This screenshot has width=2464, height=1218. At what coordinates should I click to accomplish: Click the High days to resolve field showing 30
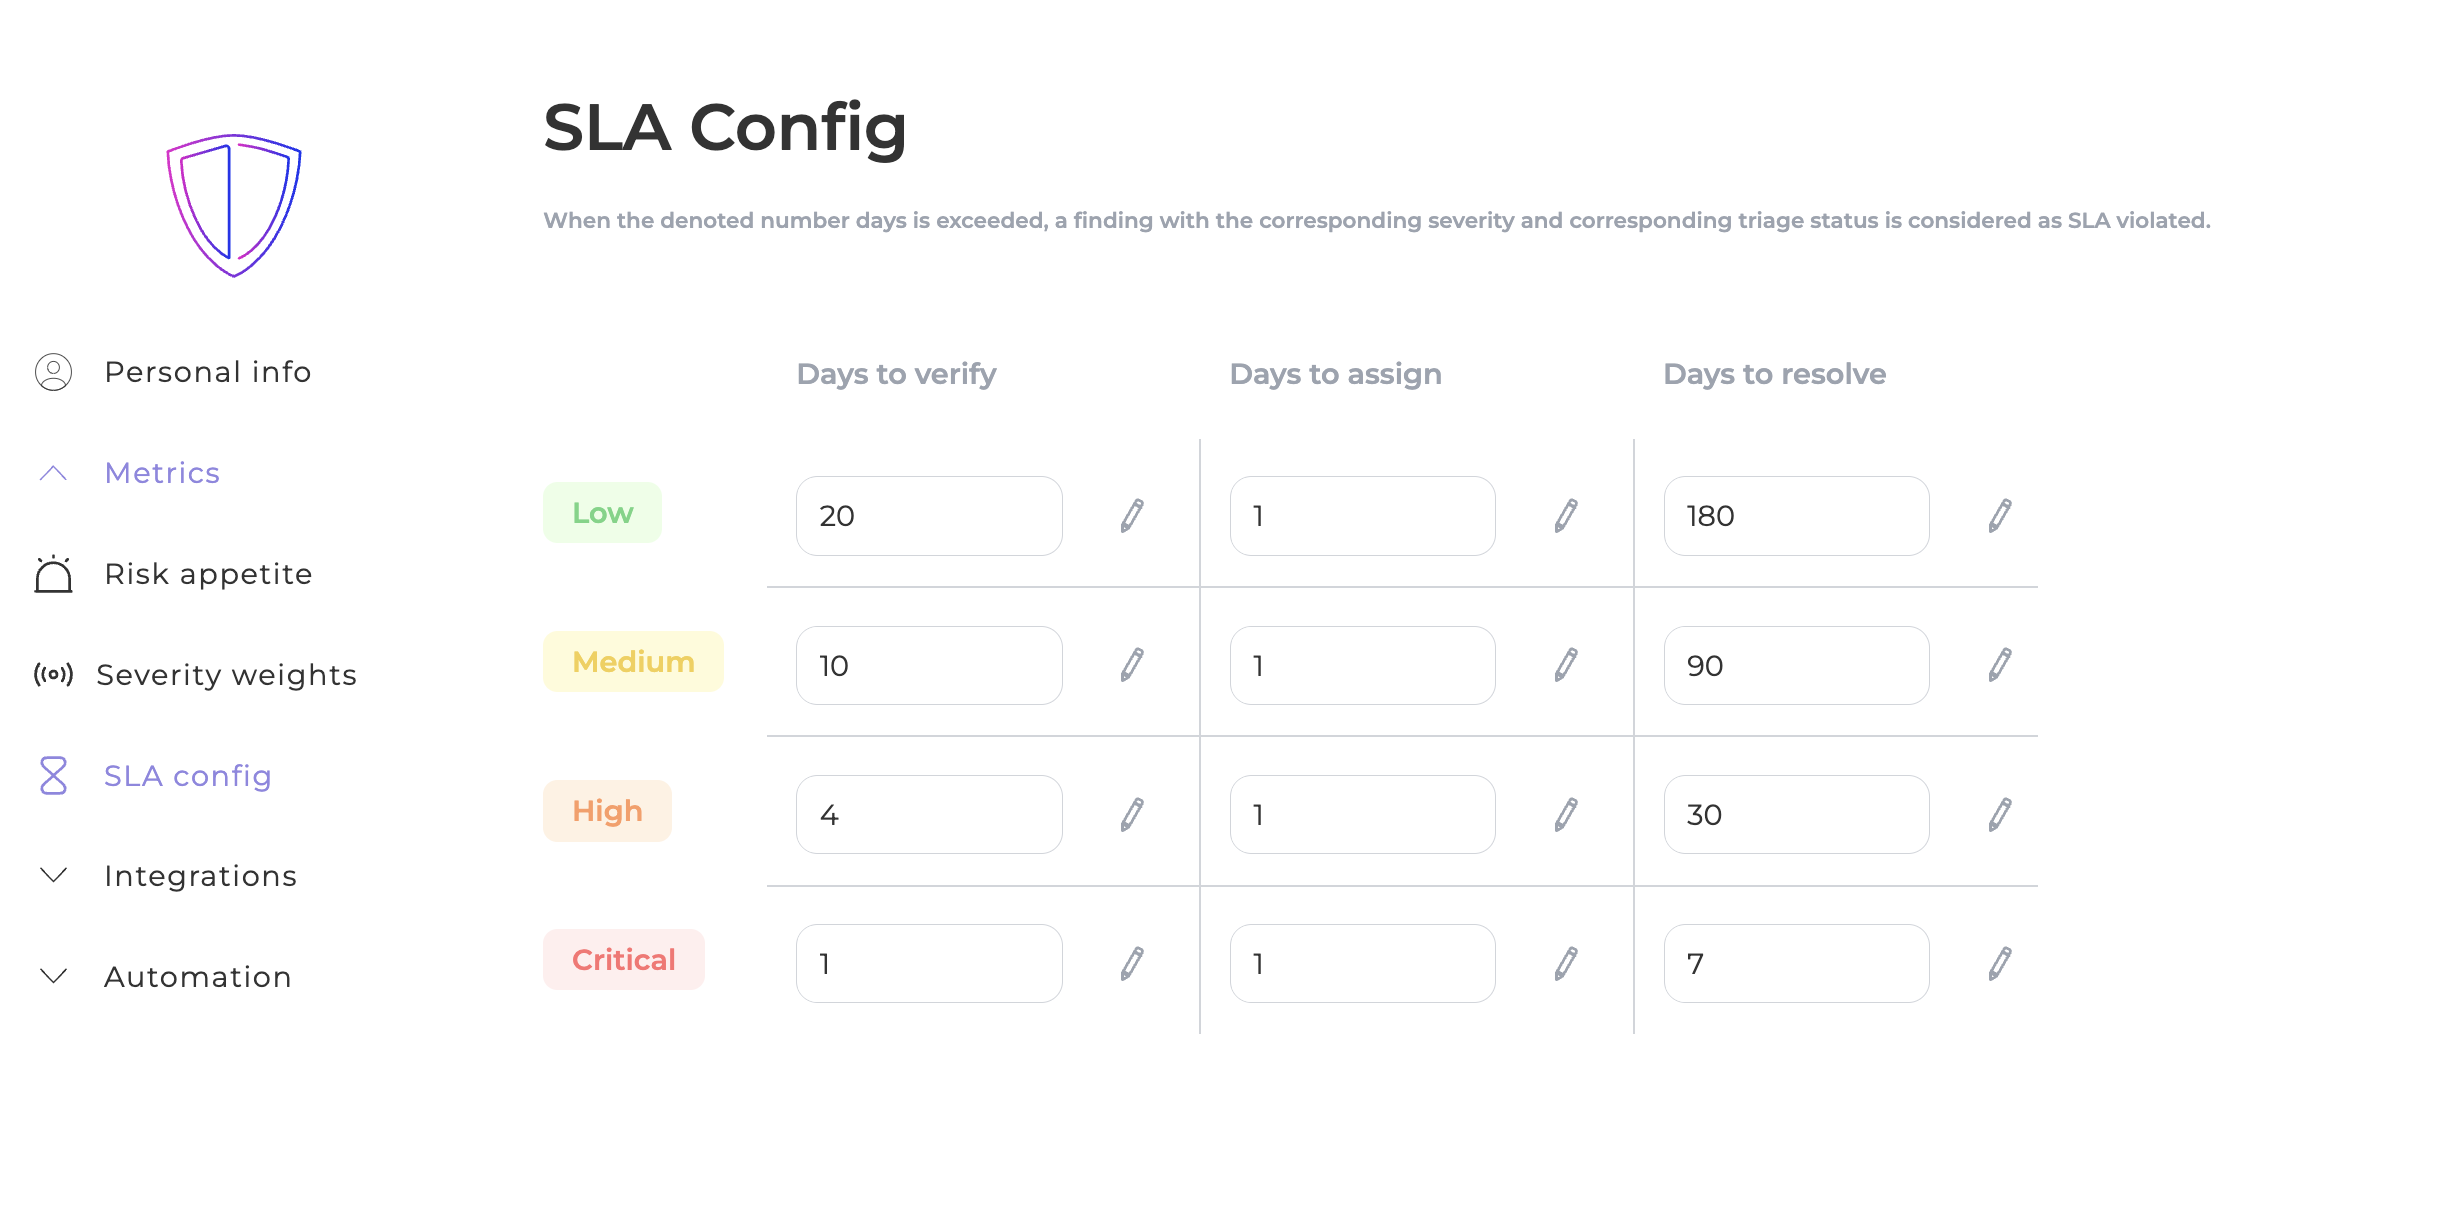[x=1796, y=815]
